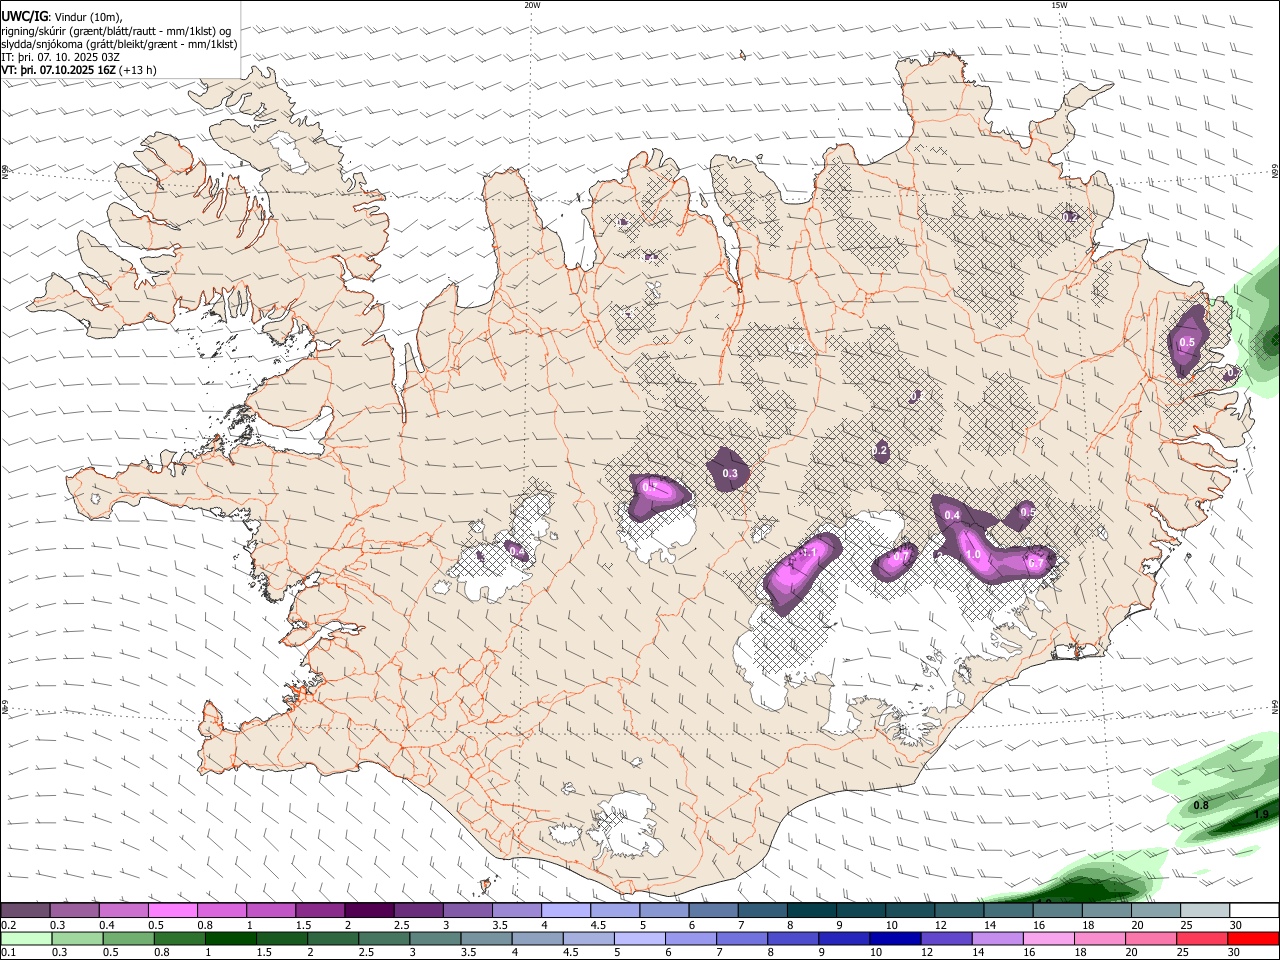
Task: Pick the dark purple swatch between 2 and 2.5
Action: pyautogui.click(x=369, y=910)
